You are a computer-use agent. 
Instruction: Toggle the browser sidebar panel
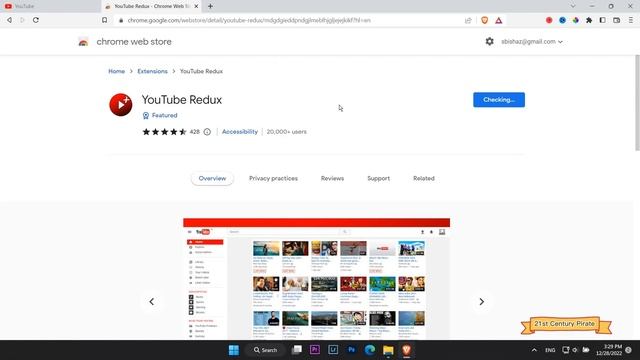coord(602,20)
